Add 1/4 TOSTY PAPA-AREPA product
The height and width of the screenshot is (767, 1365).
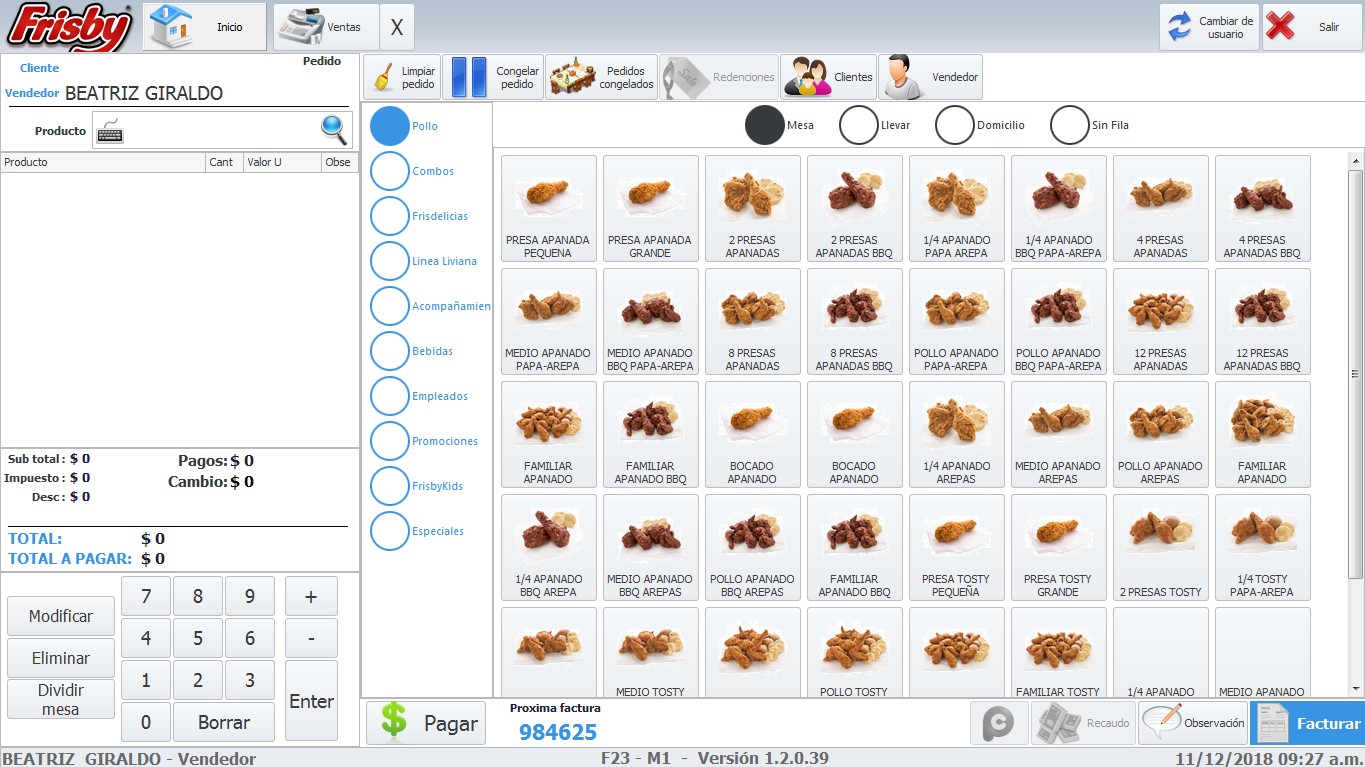(x=1262, y=547)
